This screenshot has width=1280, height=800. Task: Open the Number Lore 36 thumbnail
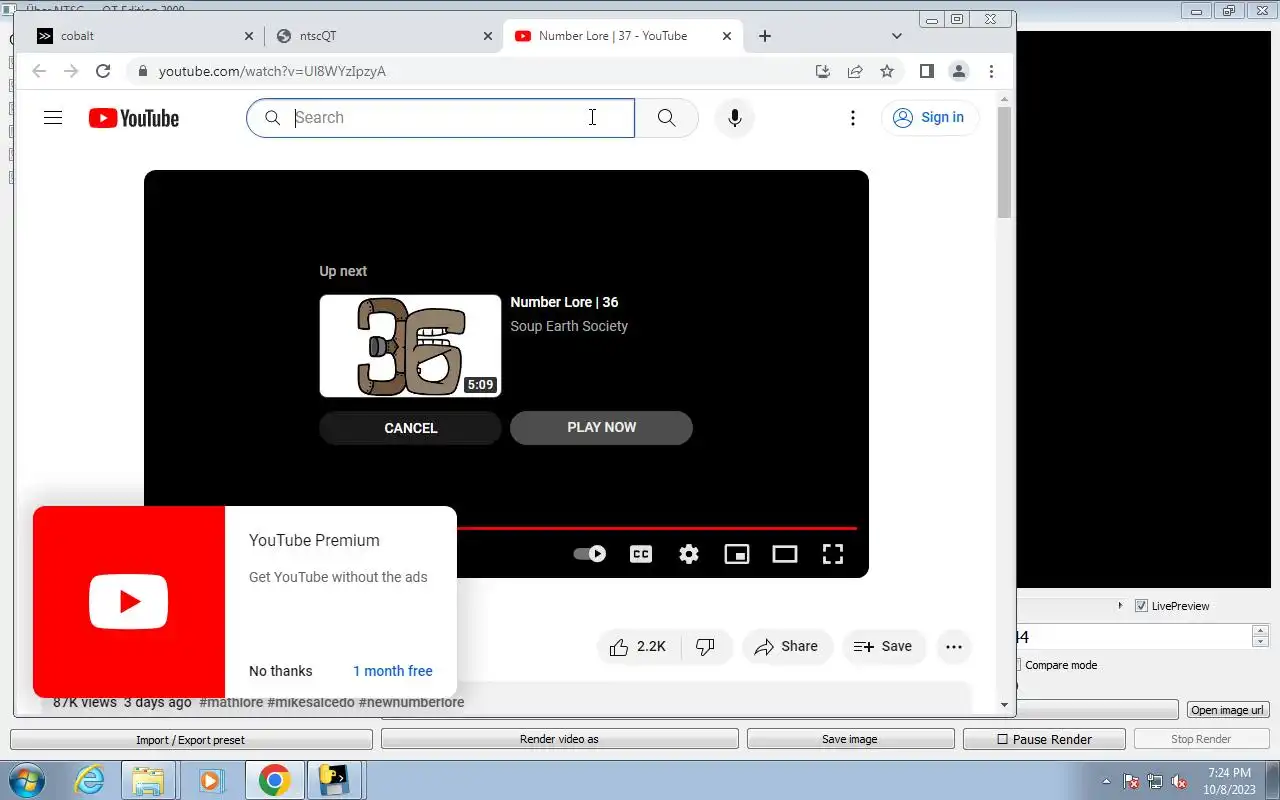(410, 346)
